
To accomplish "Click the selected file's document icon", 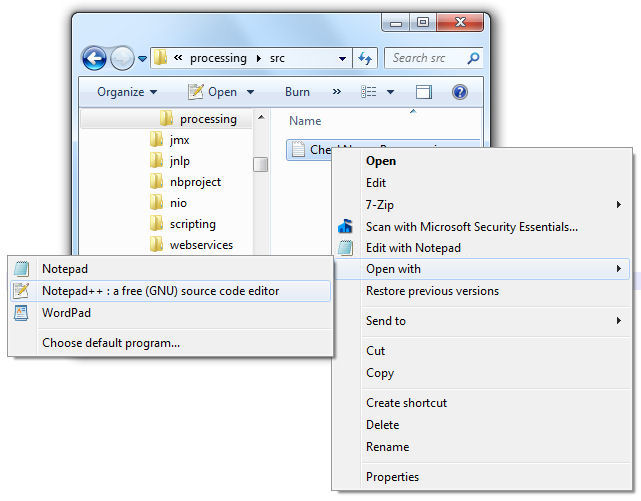I will pyautogui.click(x=298, y=149).
